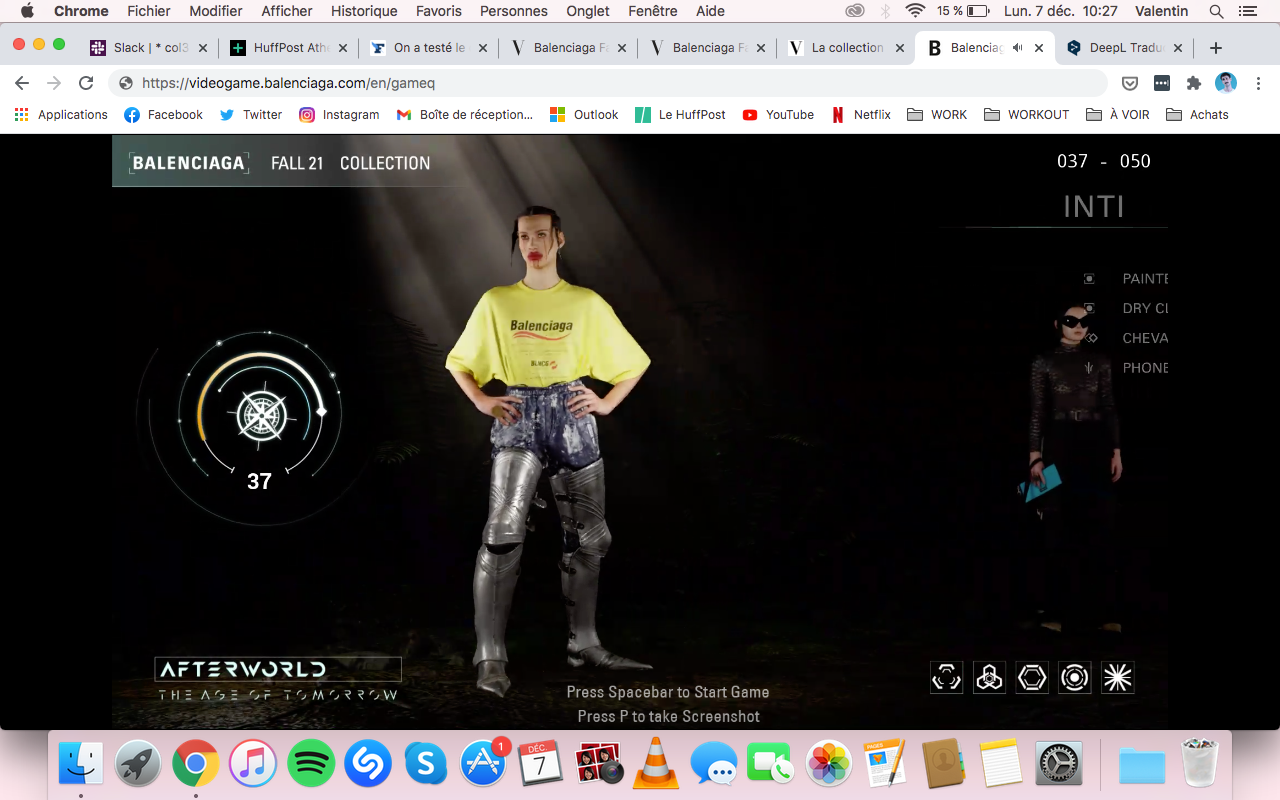The height and width of the screenshot is (800, 1280).
Task: Close the Slack tab
Action: [x=203, y=48]
